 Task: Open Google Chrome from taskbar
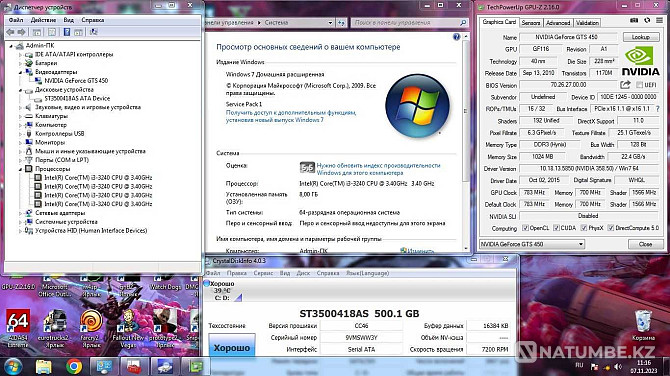coord(74,367)
